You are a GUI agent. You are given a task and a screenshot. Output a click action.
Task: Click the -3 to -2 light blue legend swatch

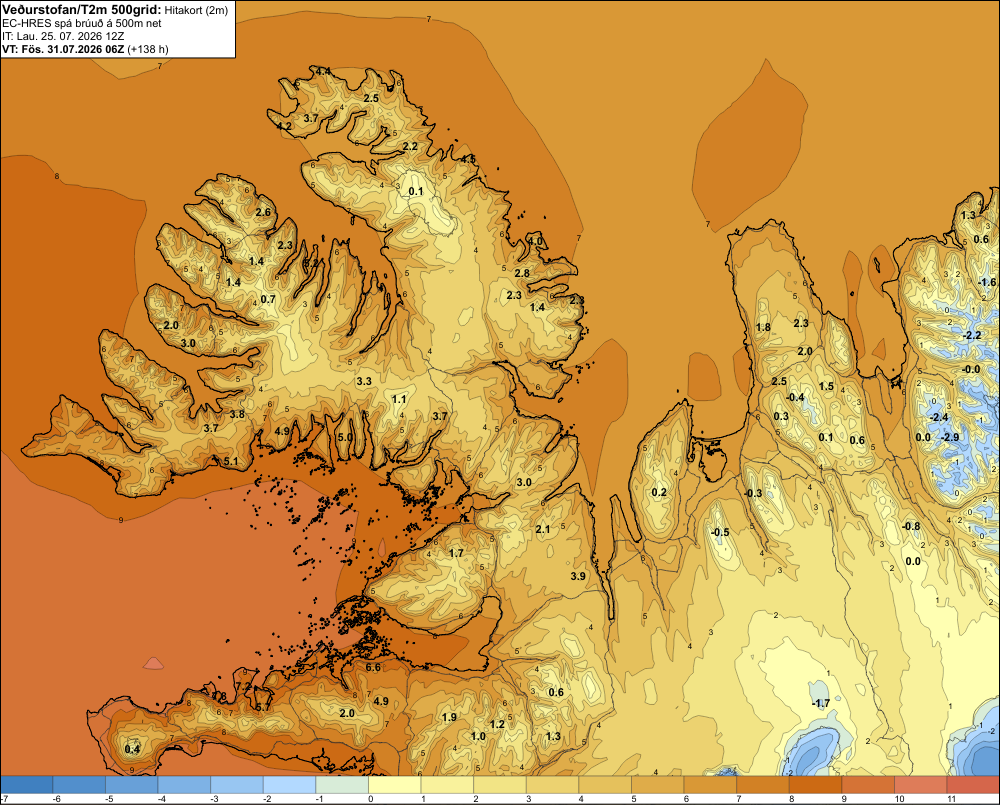tap(237, 784)
